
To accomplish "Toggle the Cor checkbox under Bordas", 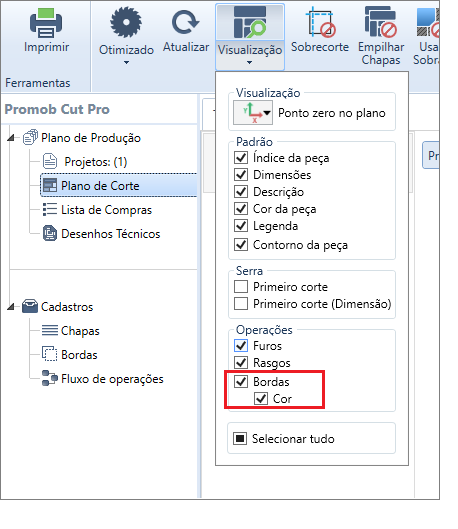I will 261,398.
